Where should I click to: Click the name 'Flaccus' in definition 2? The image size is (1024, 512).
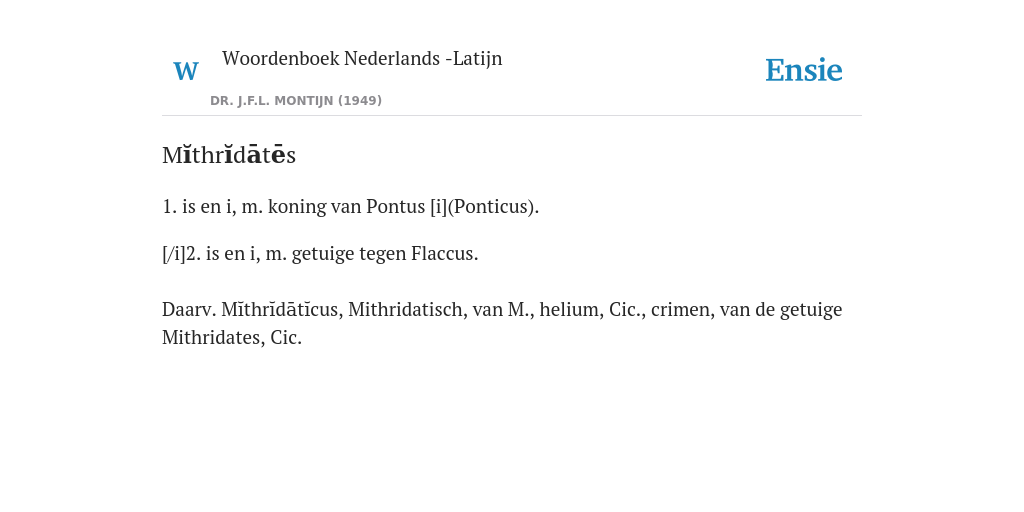(x=444, y=253)
